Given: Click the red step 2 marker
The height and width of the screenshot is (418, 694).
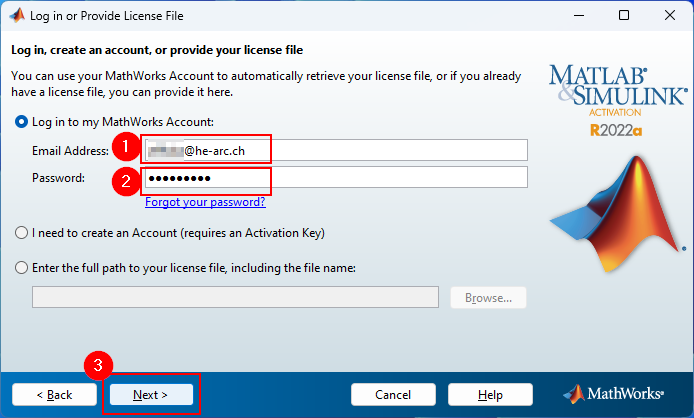Looking at the screenshot, I should click(126, 181).
